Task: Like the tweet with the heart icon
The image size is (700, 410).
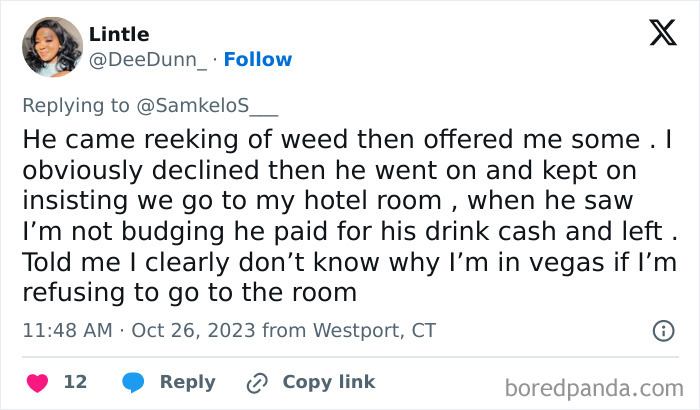Action: point(37,382)
